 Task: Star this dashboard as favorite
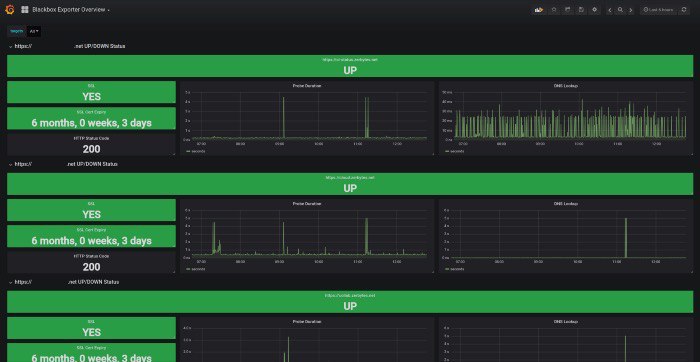(x=554, y=9)
